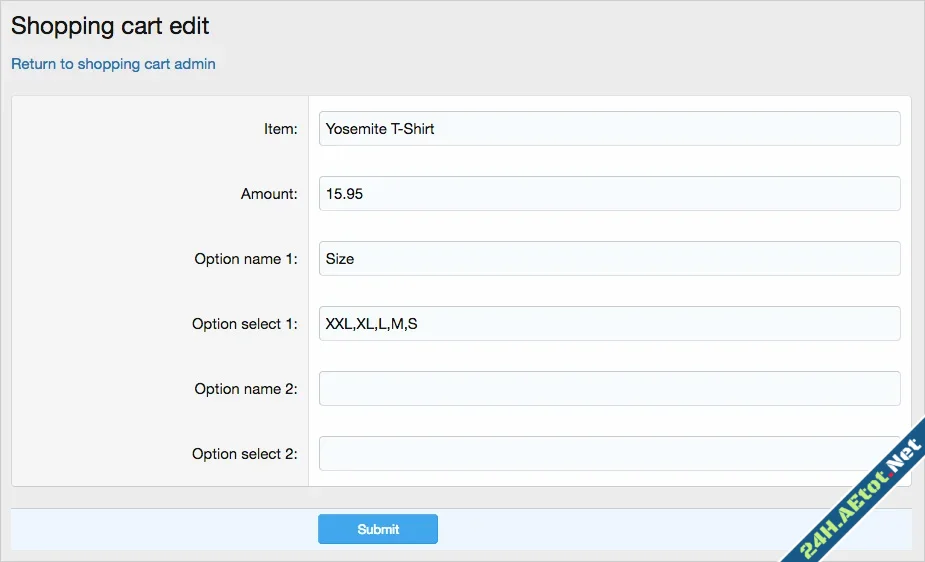The image size is (925, 562).
Task: Click the "Item:" label
Action: [280, 129]
